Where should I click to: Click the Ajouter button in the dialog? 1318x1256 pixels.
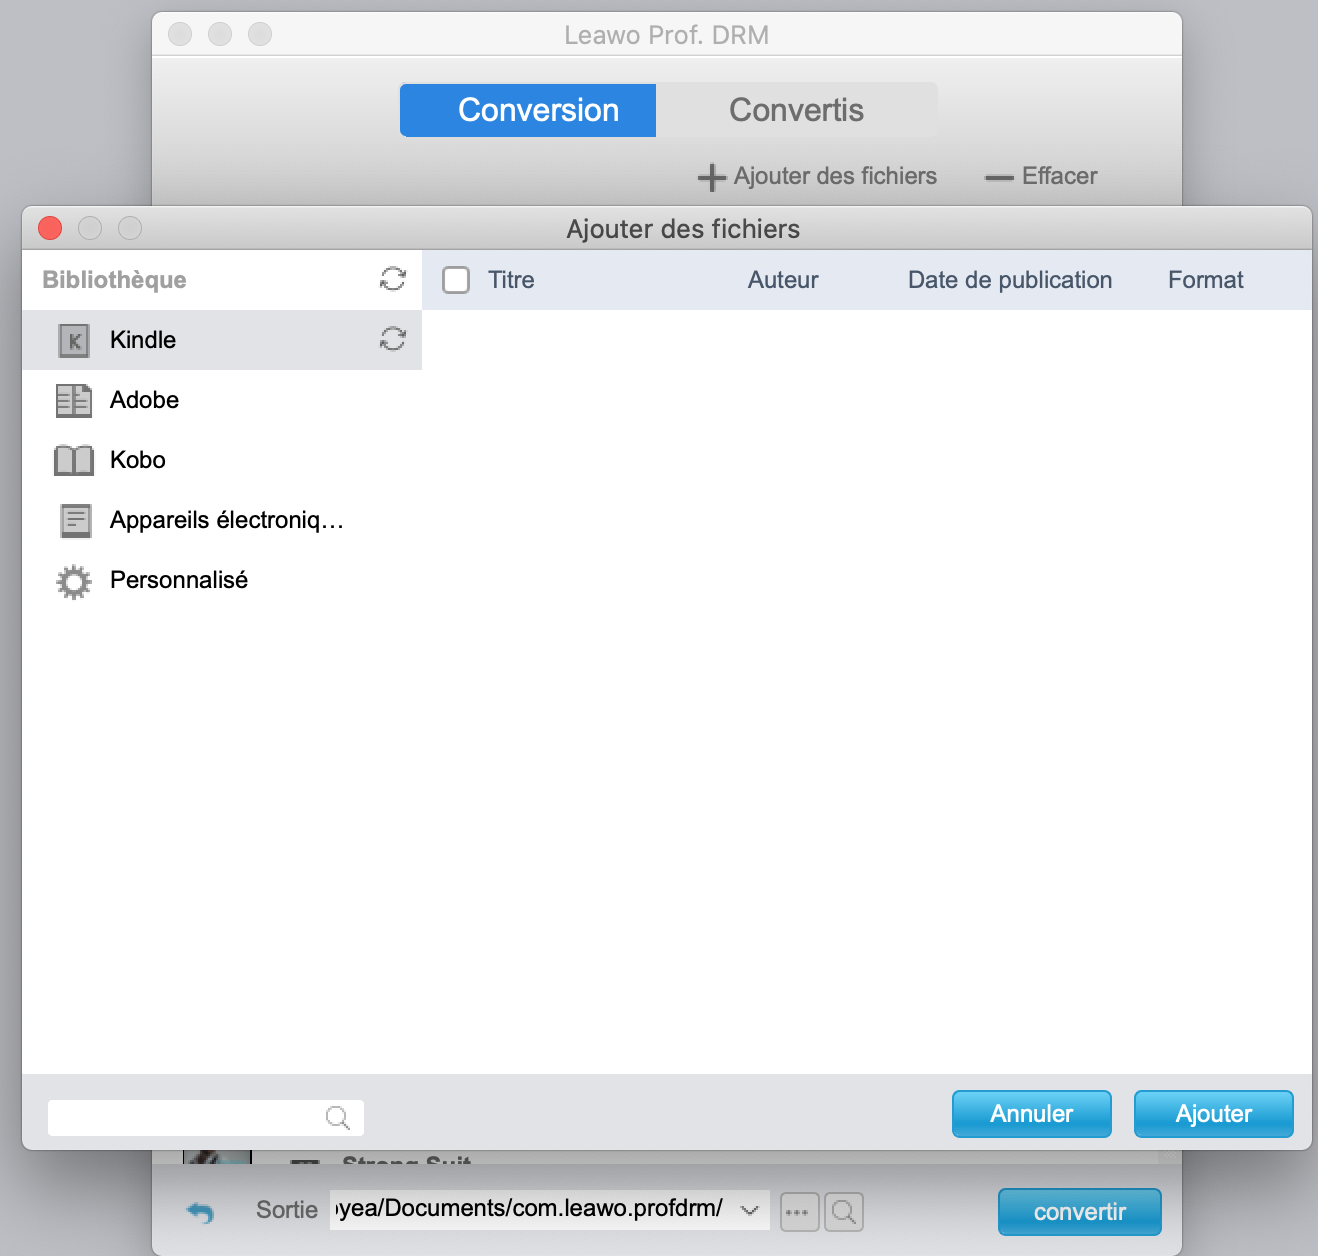(x=1214, y=1114)
